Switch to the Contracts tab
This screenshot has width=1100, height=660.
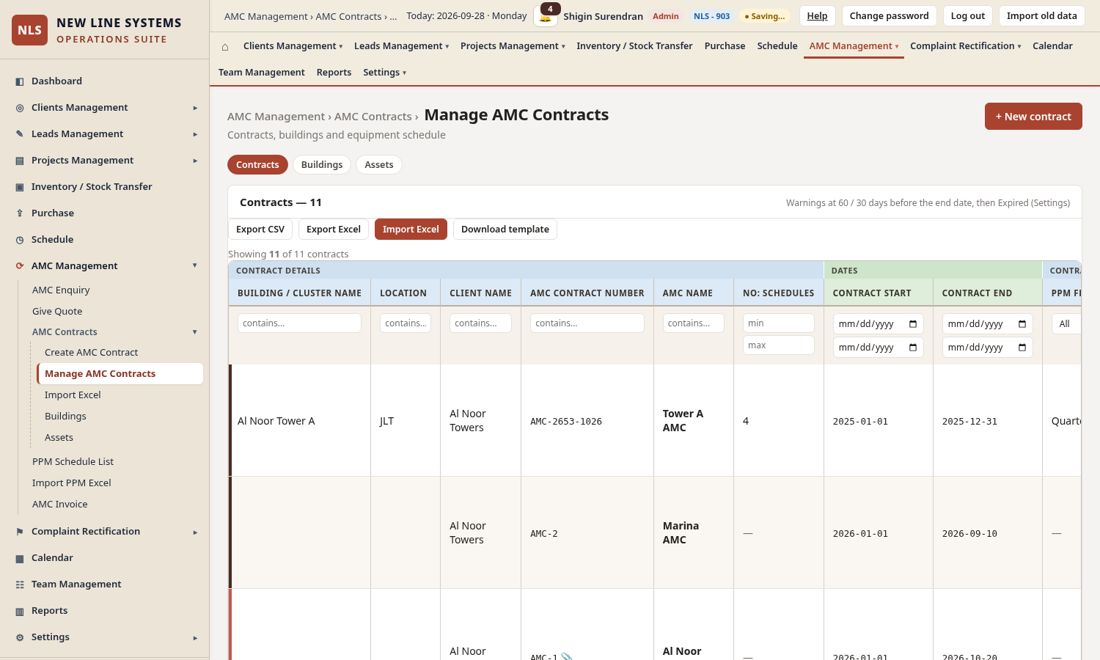(x=257, y=165)
